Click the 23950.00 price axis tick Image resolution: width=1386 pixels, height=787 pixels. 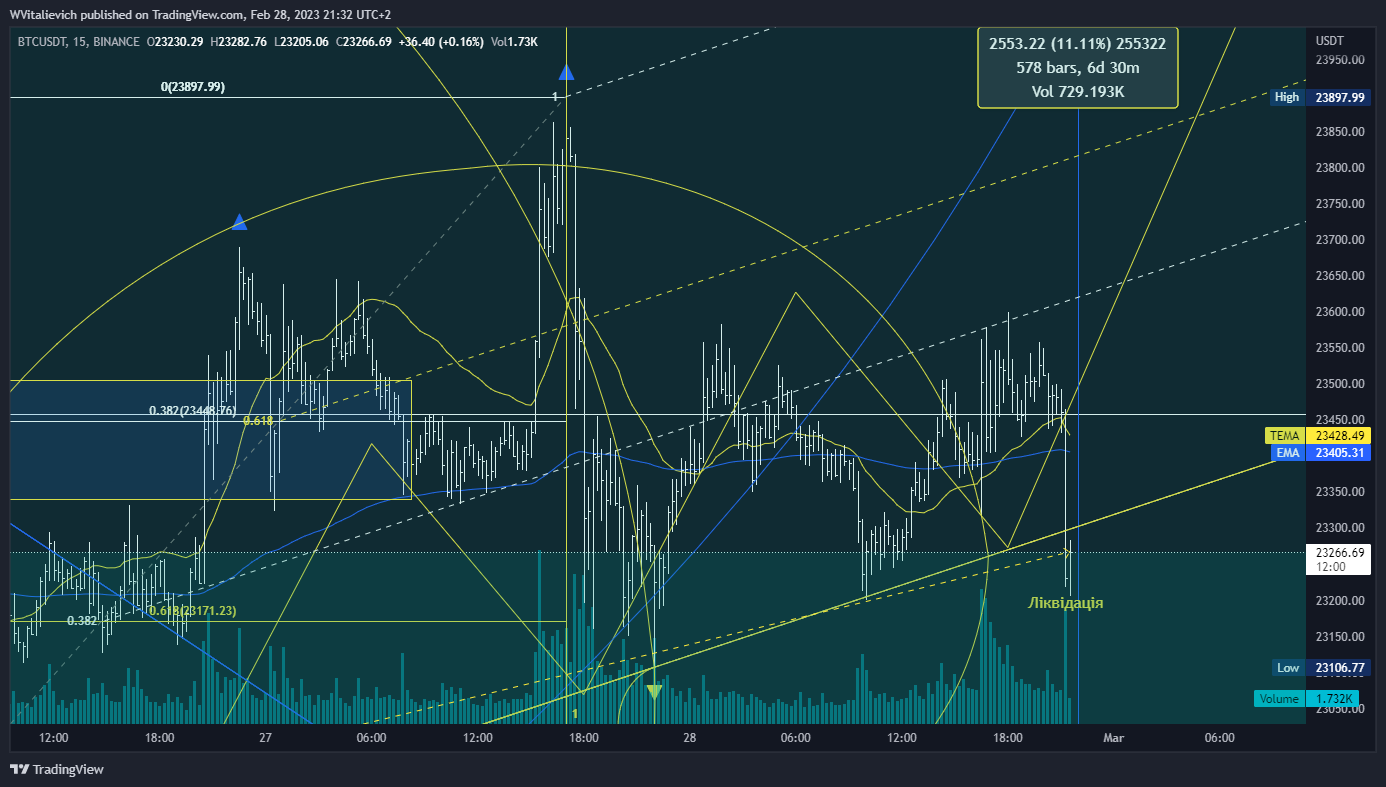[x=1340, y=60]
